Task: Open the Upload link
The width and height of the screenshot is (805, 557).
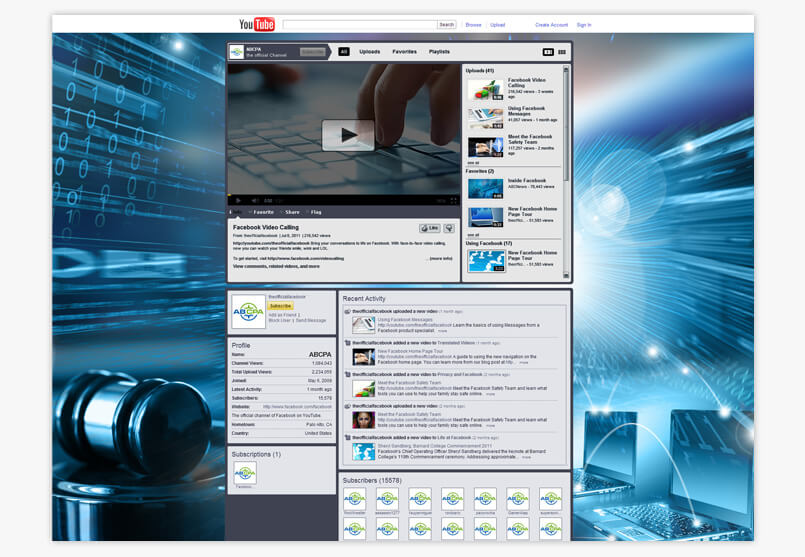Action: pos(497,25)
